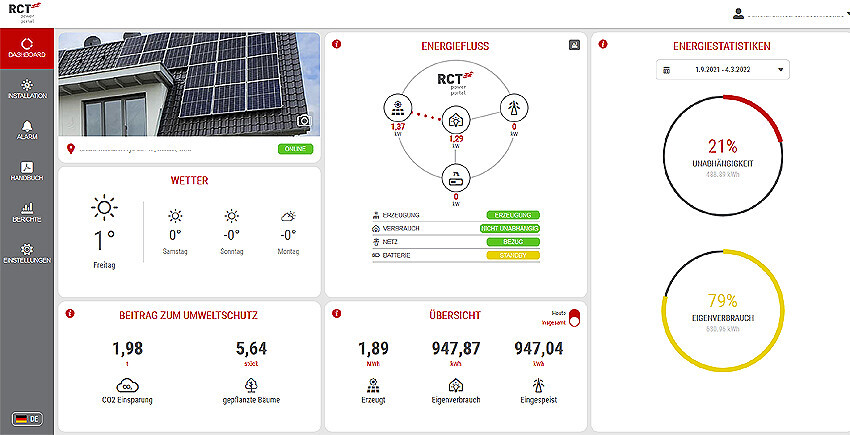Screen dimensions: 850x435
Task: Open the Installation sidebar section
Action: 27,87
